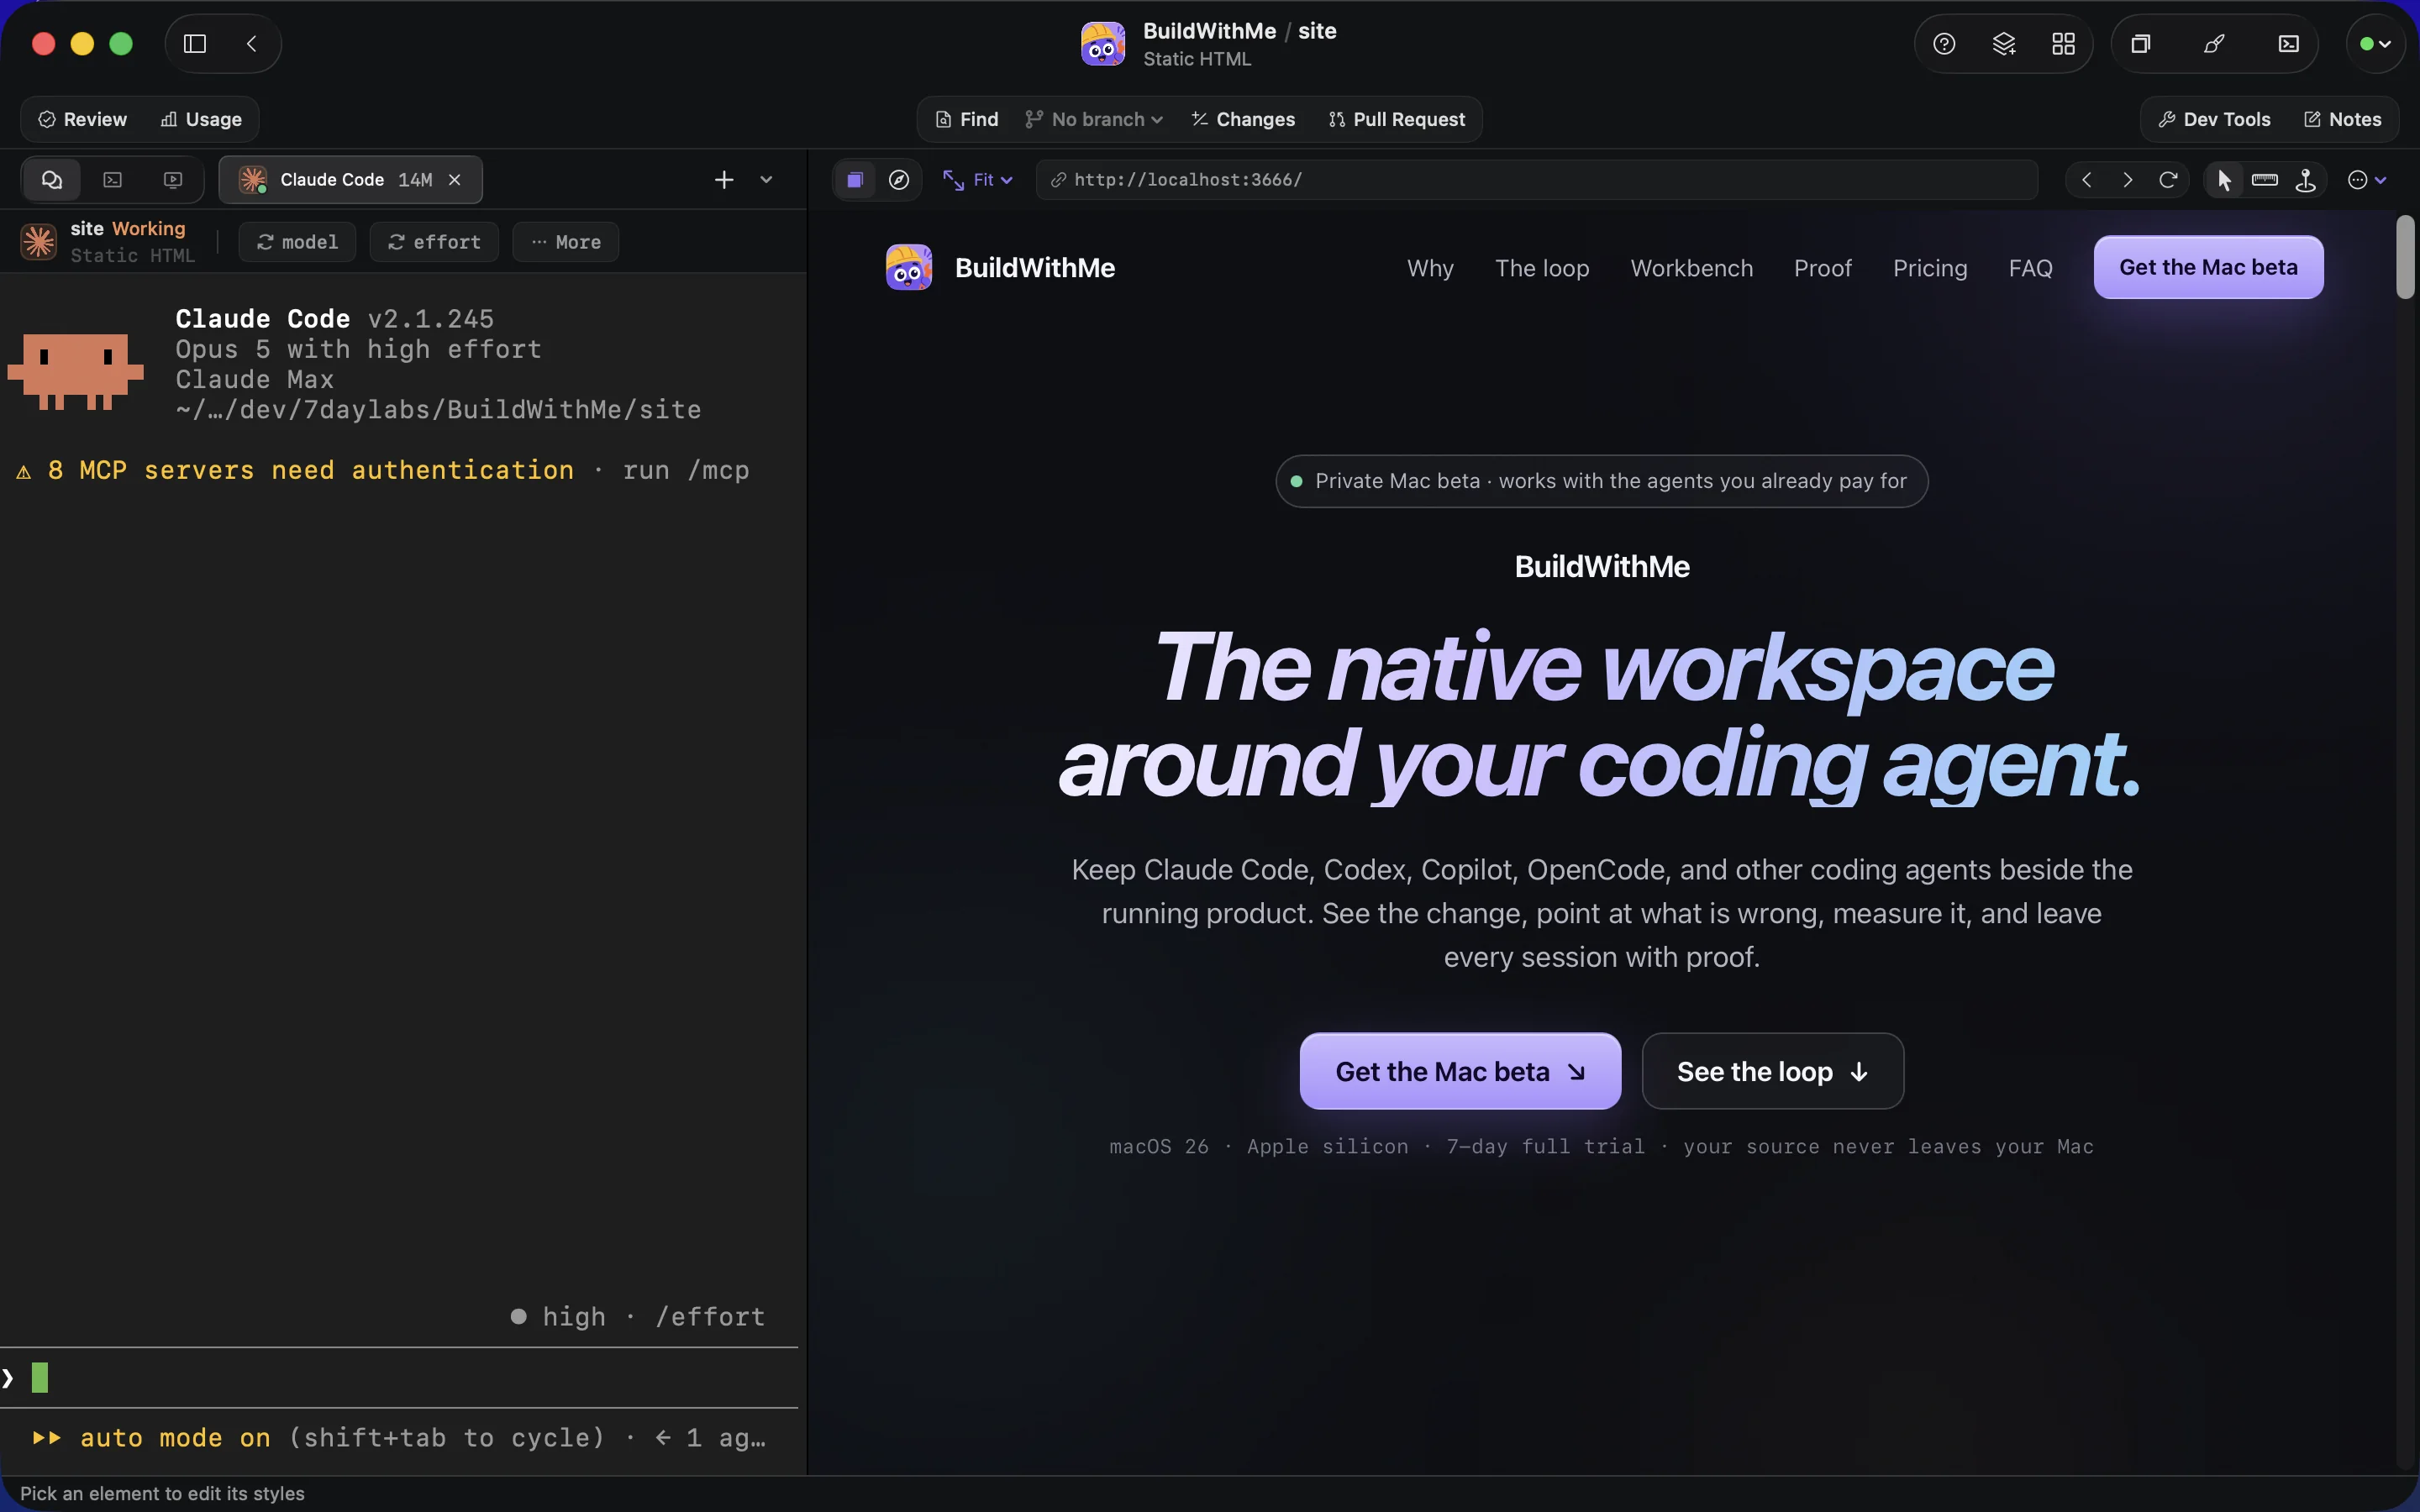Toggle the joystick pin tool
This screenshot has height=1512, width=2420.
(2306, 180)
